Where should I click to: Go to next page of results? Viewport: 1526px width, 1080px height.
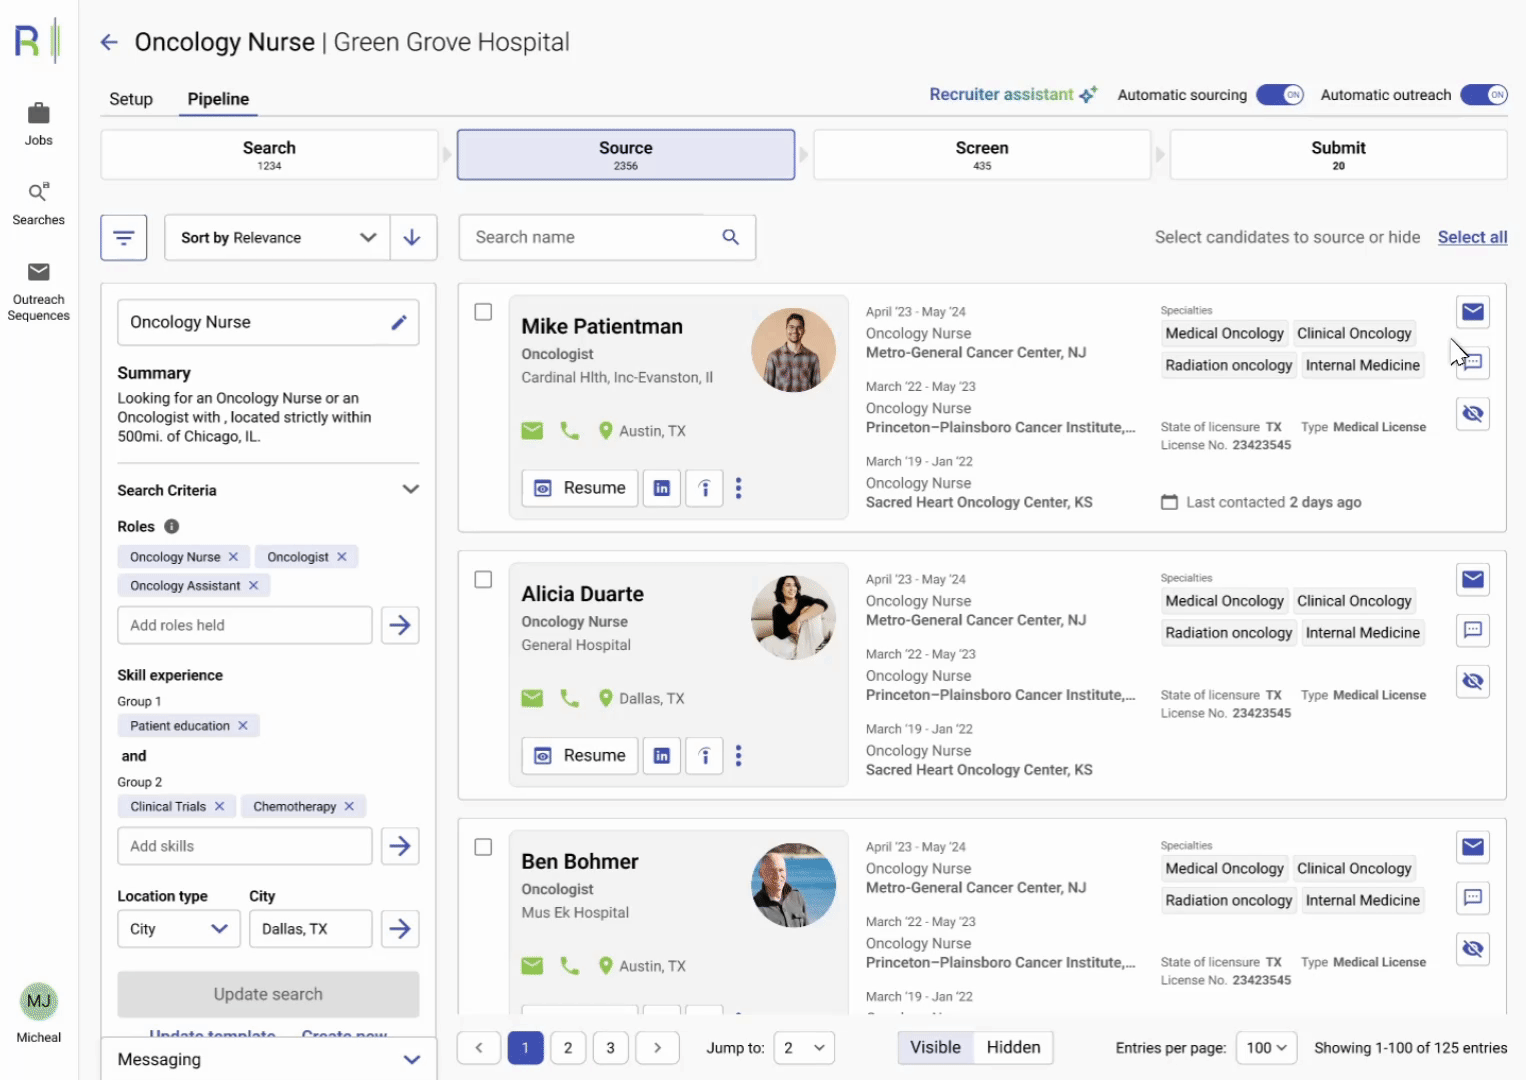(x=657, y=1048)
